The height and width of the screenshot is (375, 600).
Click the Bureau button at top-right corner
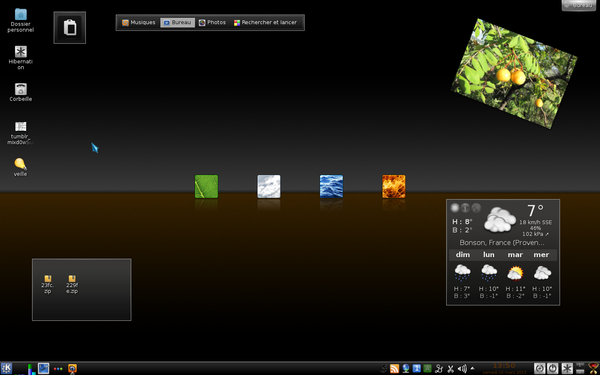tap(579, 5)
